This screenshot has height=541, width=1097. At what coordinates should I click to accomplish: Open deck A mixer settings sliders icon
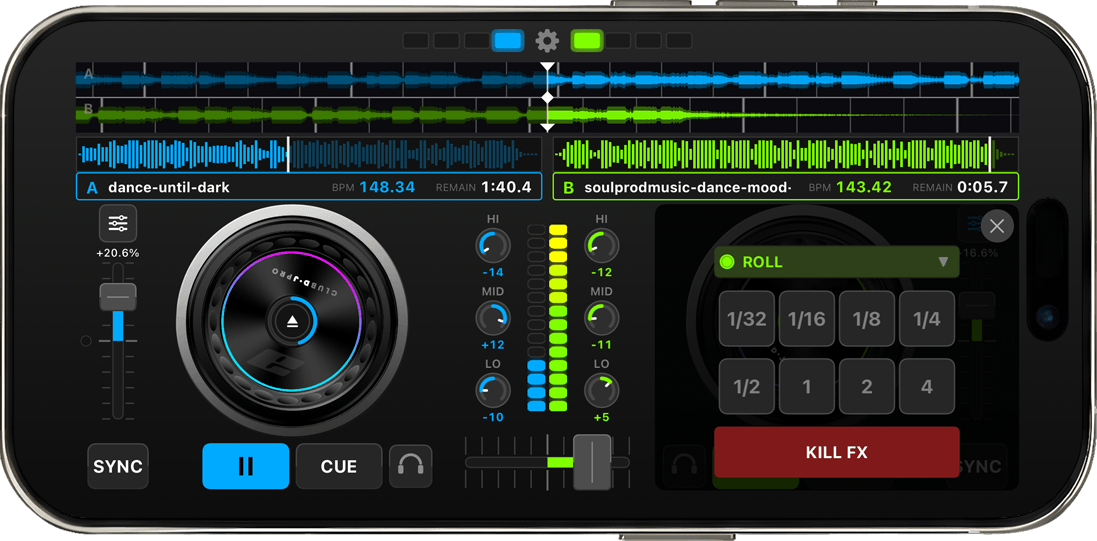[x=118, y=224]
